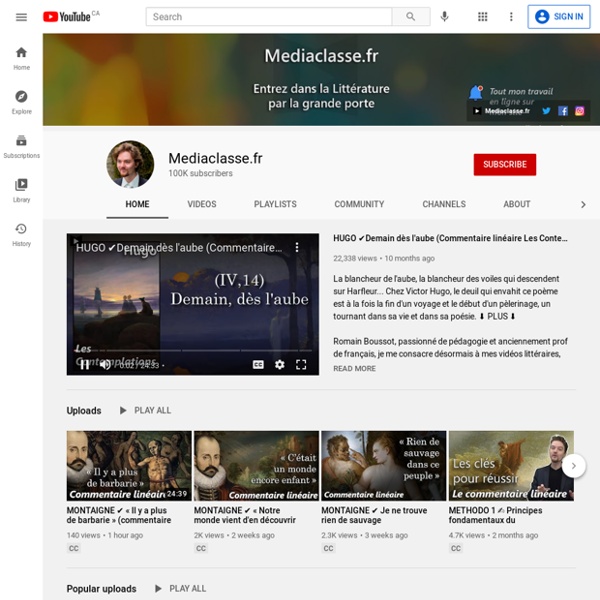Select the channel Home tab
This screenshot has height=600, width=600.
137,204
